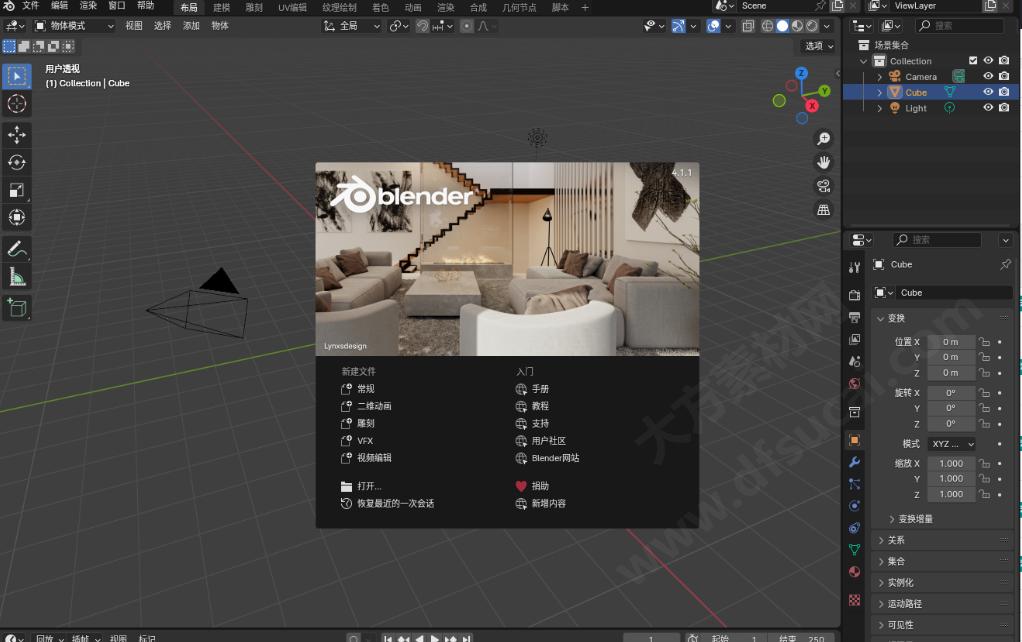Hide Camera with its eye icon
This screenshot has height=642, width=1022.
tap(988, 76)
